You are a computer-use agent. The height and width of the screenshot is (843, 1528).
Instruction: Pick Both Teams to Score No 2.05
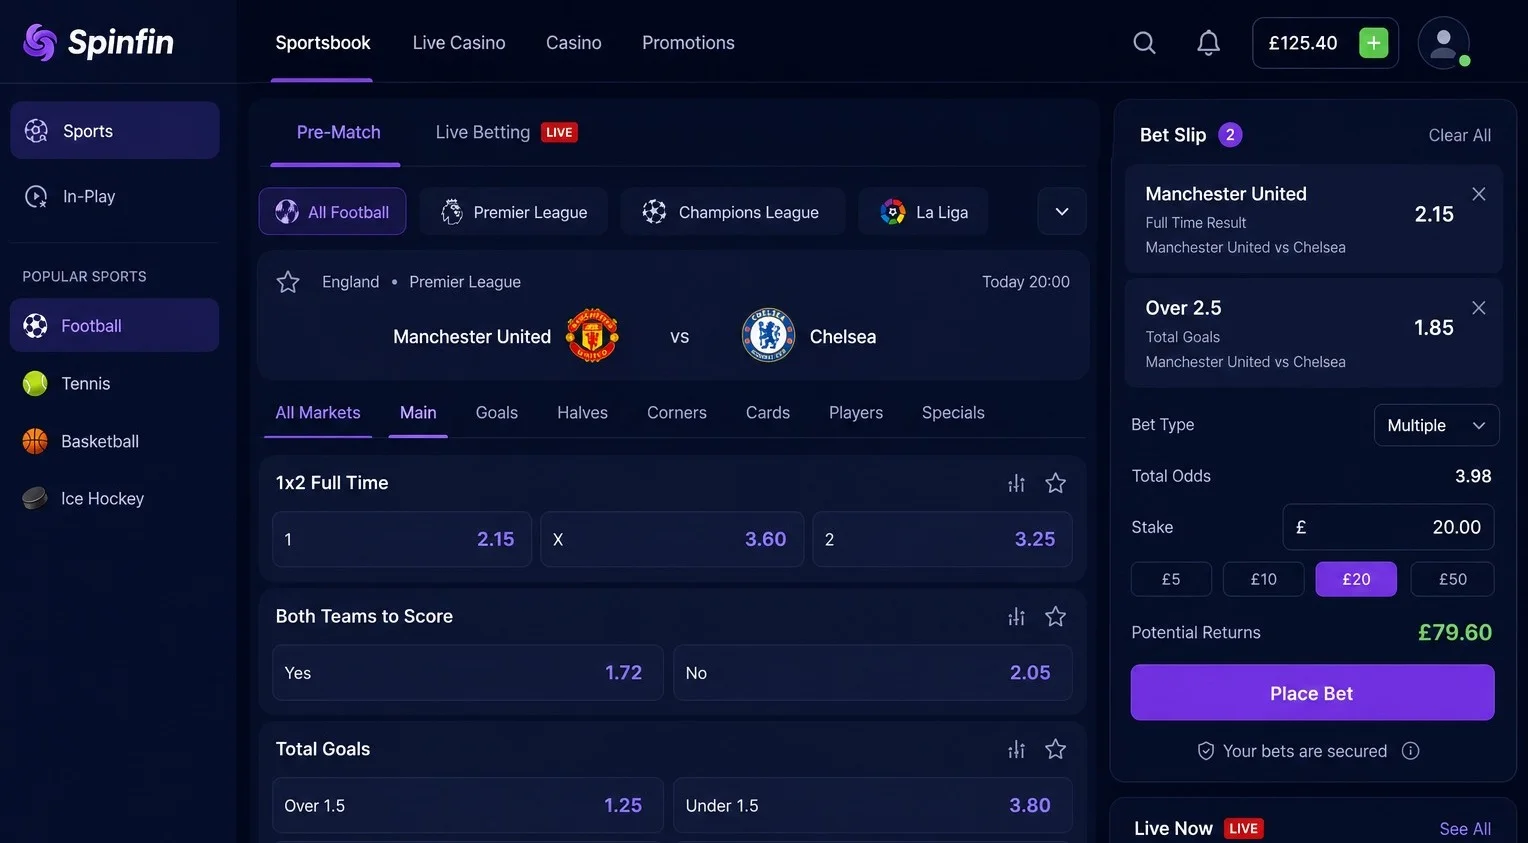pyautogui.click(x=873, y=673)
